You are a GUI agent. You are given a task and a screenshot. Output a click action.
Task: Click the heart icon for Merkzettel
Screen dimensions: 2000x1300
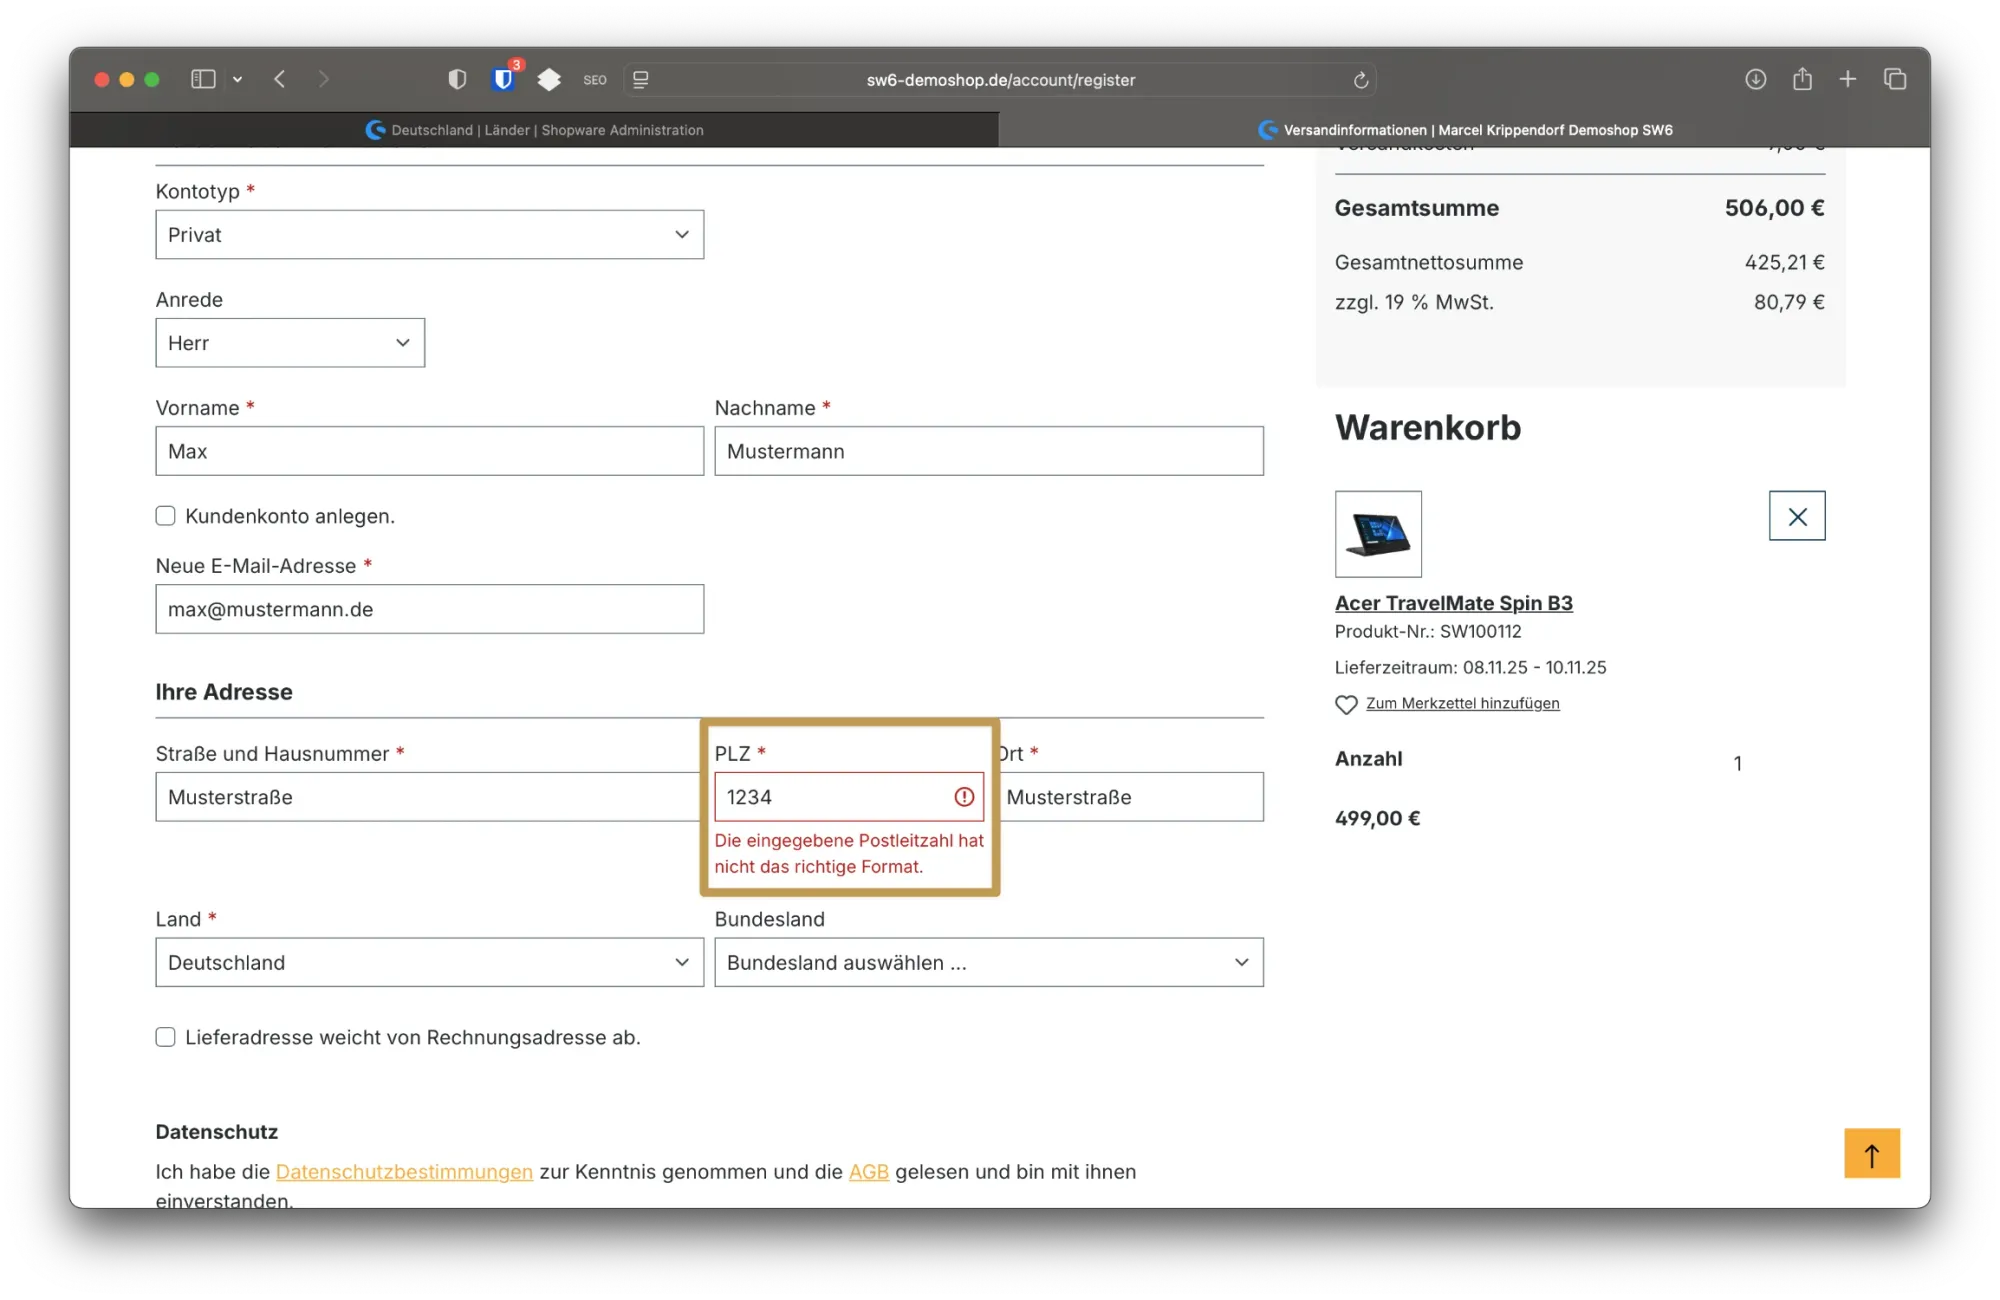(1346, 704)
